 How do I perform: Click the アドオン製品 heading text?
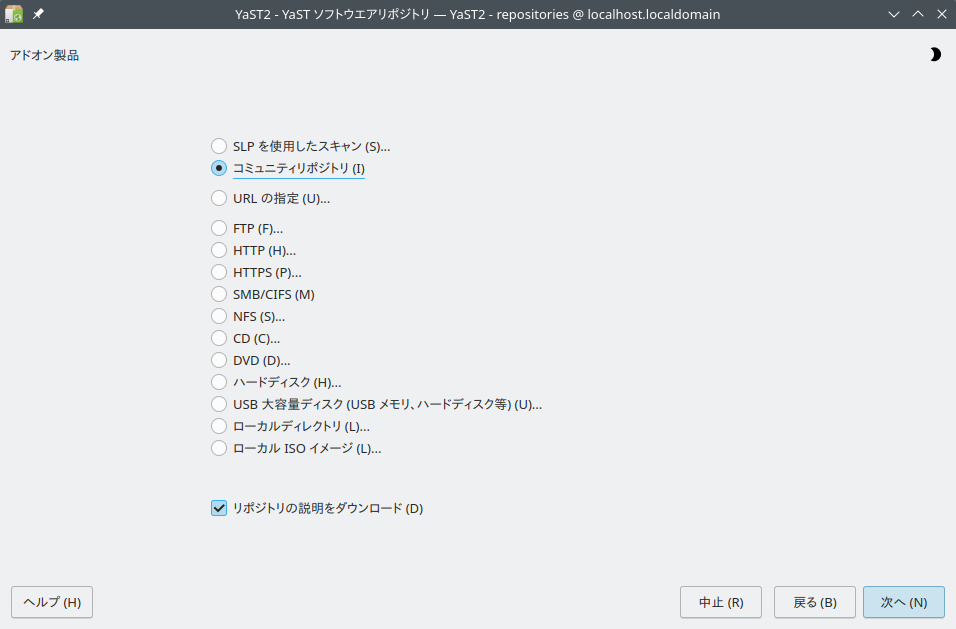(45, 55)
